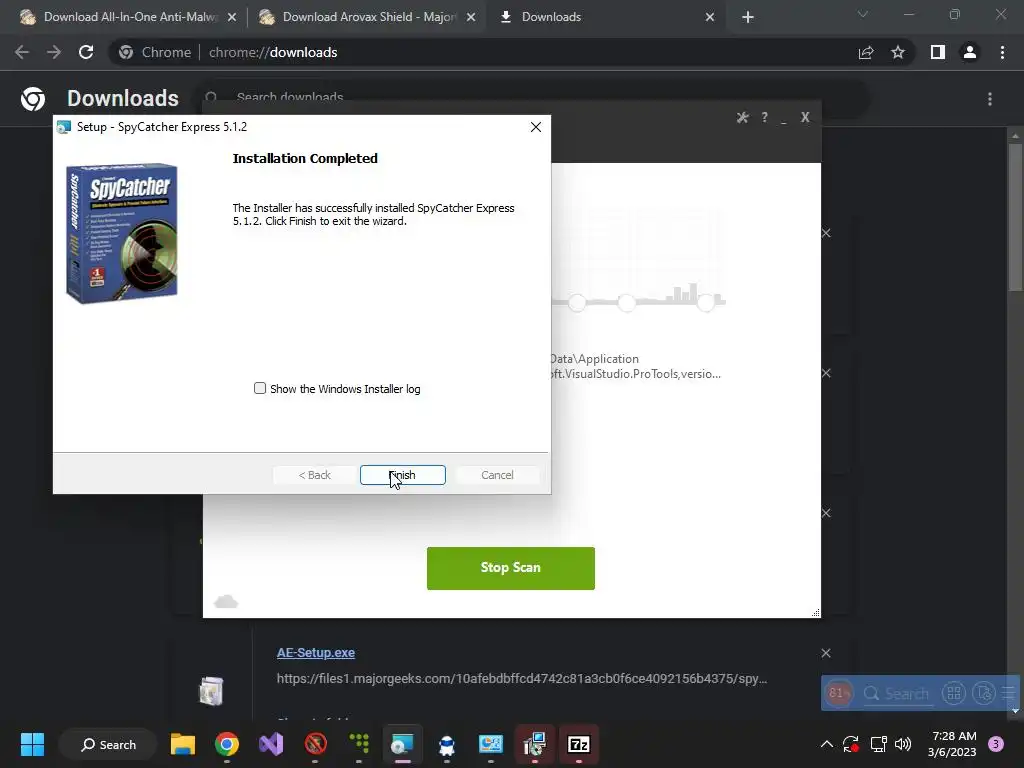Enable Show the Windows Installer log checkbox
This screenshot has width=1024, height=768.
[260, 389]
